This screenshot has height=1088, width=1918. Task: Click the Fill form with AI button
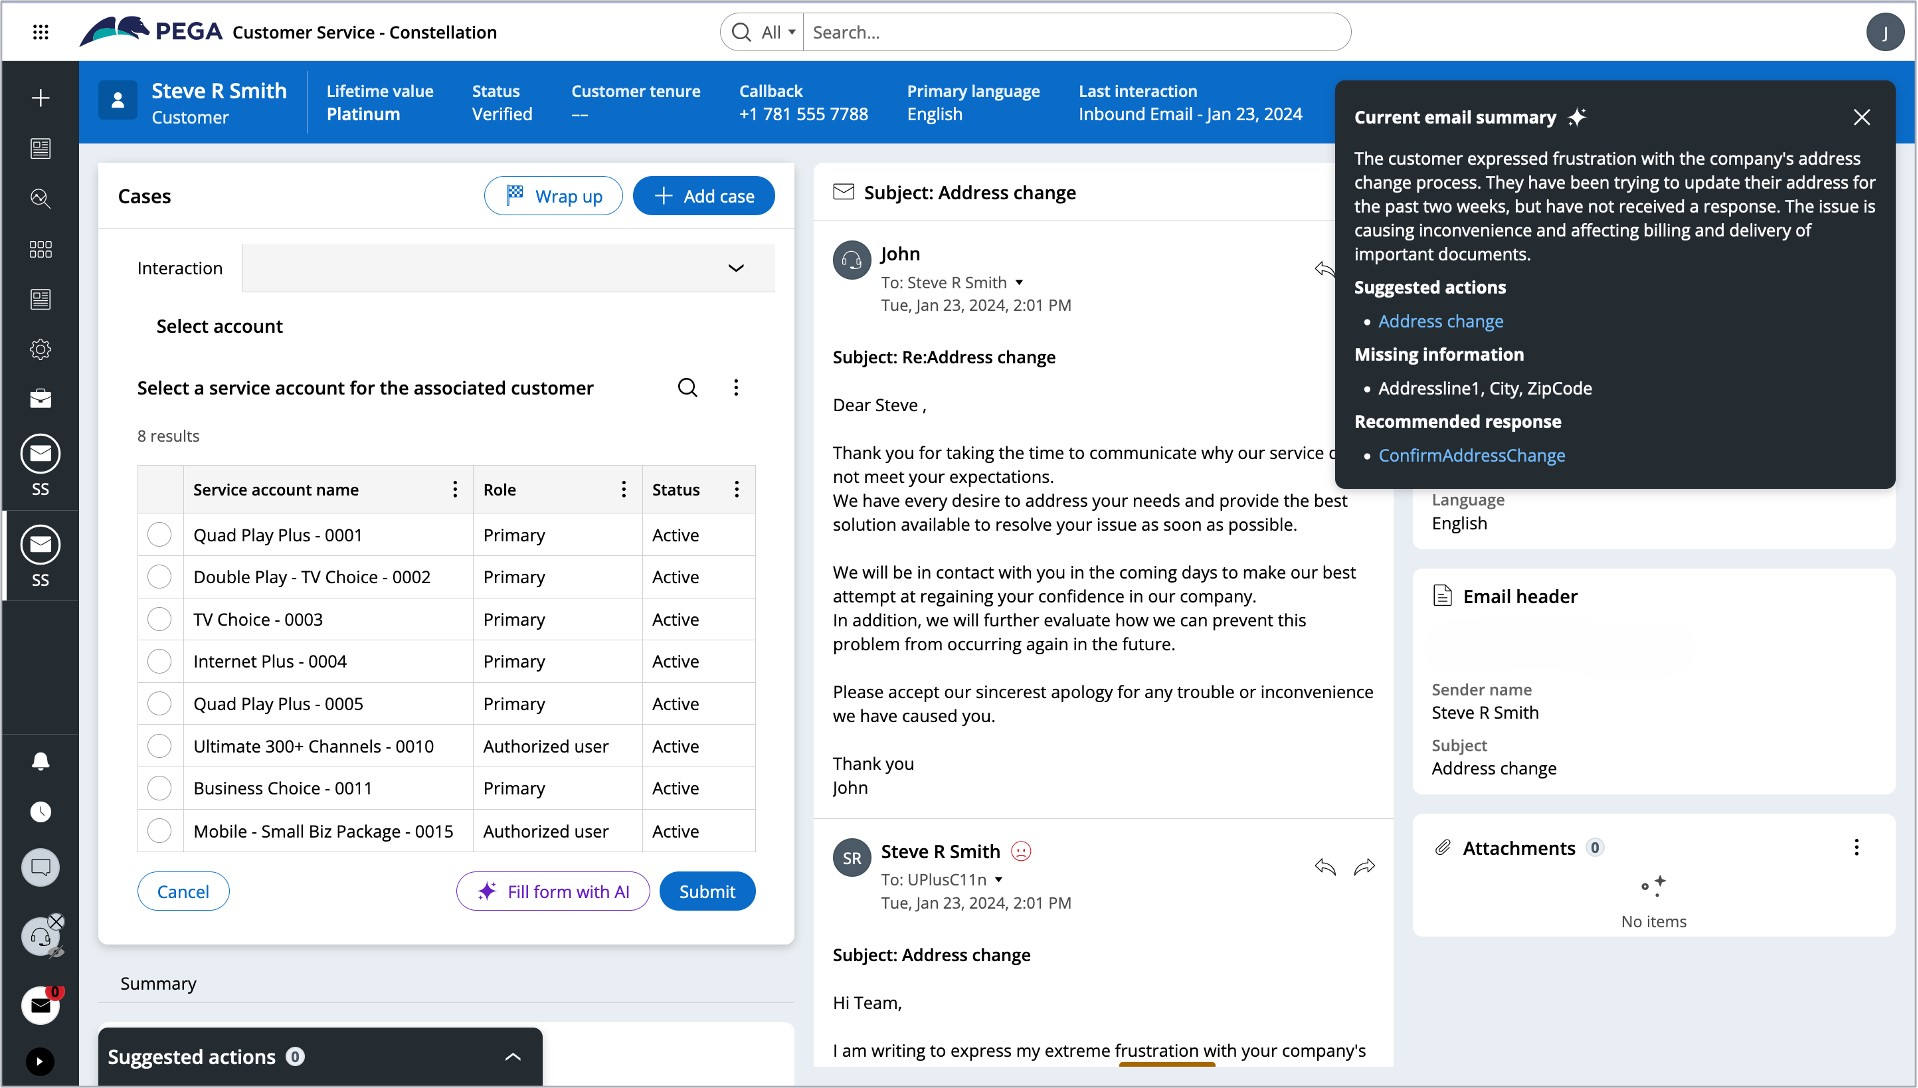(x=553, y=892)
